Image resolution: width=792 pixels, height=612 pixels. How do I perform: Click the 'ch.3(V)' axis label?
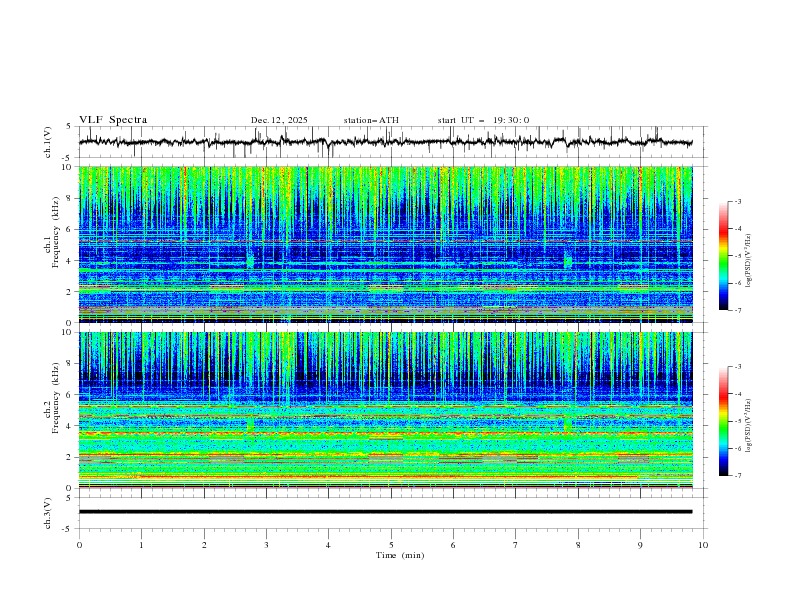pyautogui.click(x=48, y=513)
